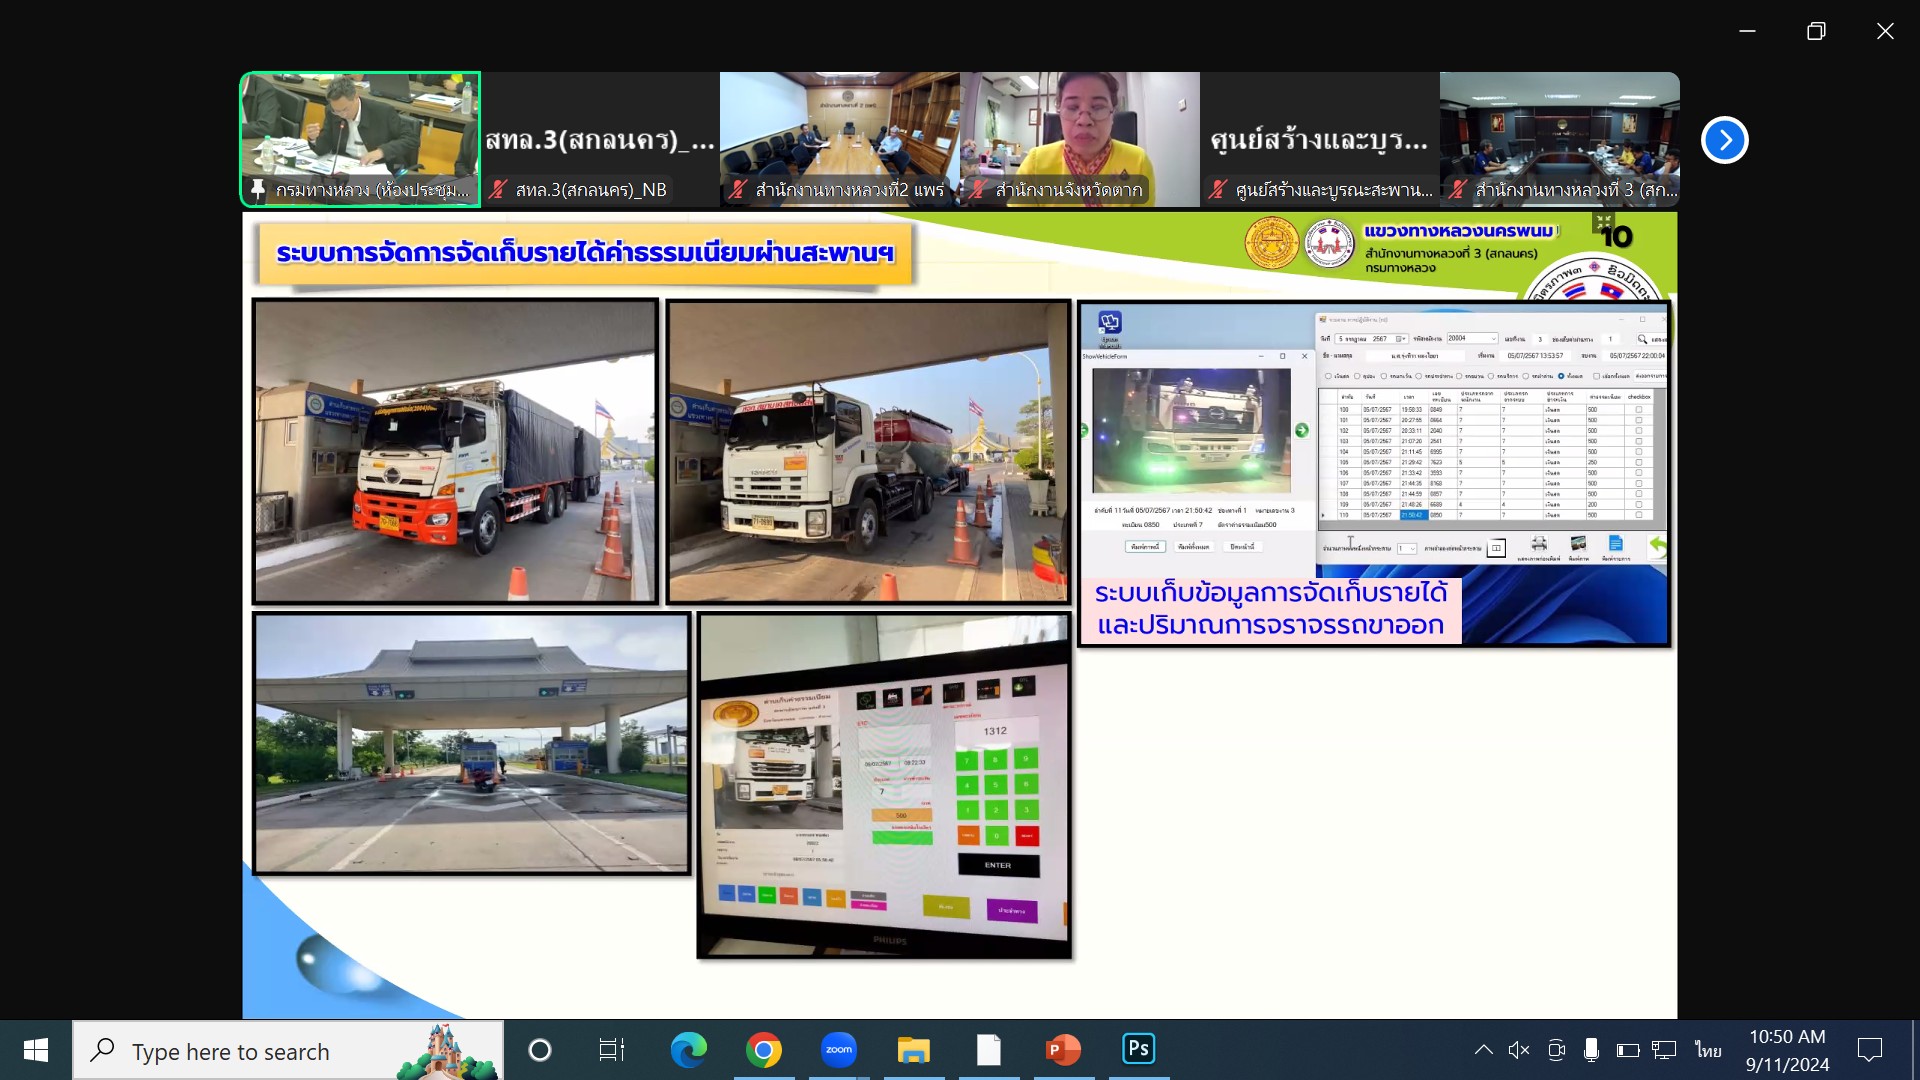Show next participants with the blue arrow button
This screenshot has height=1080, width=1920.
click(x=1724, y=140)
